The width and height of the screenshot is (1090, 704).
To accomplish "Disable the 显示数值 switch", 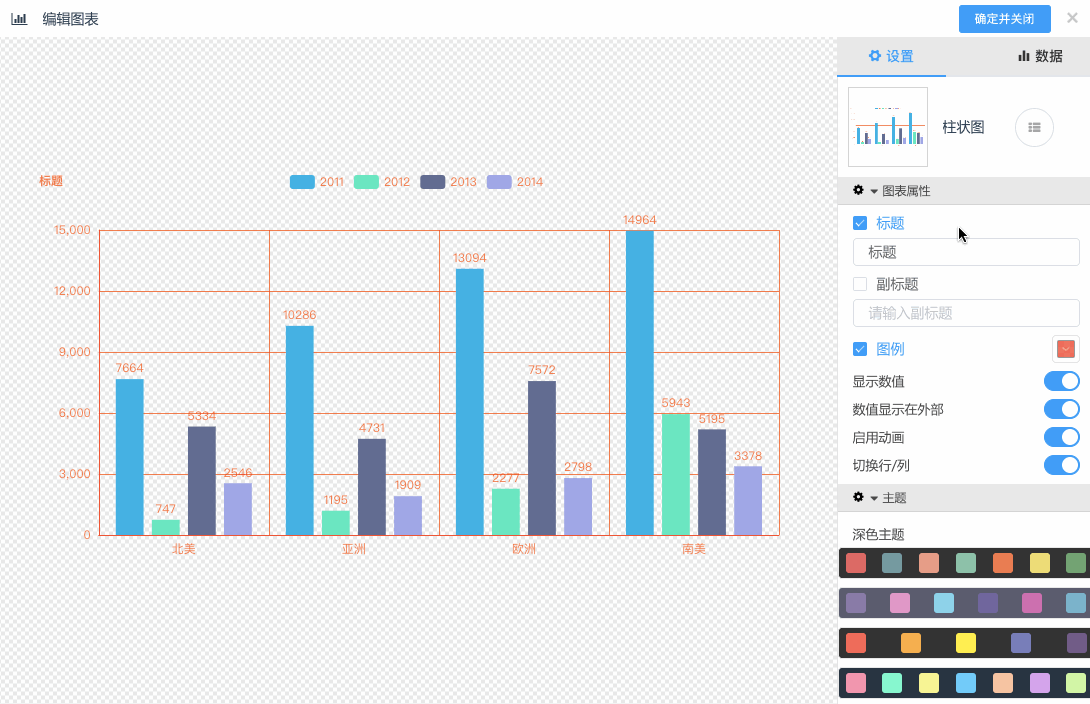I will point(1061,381).
